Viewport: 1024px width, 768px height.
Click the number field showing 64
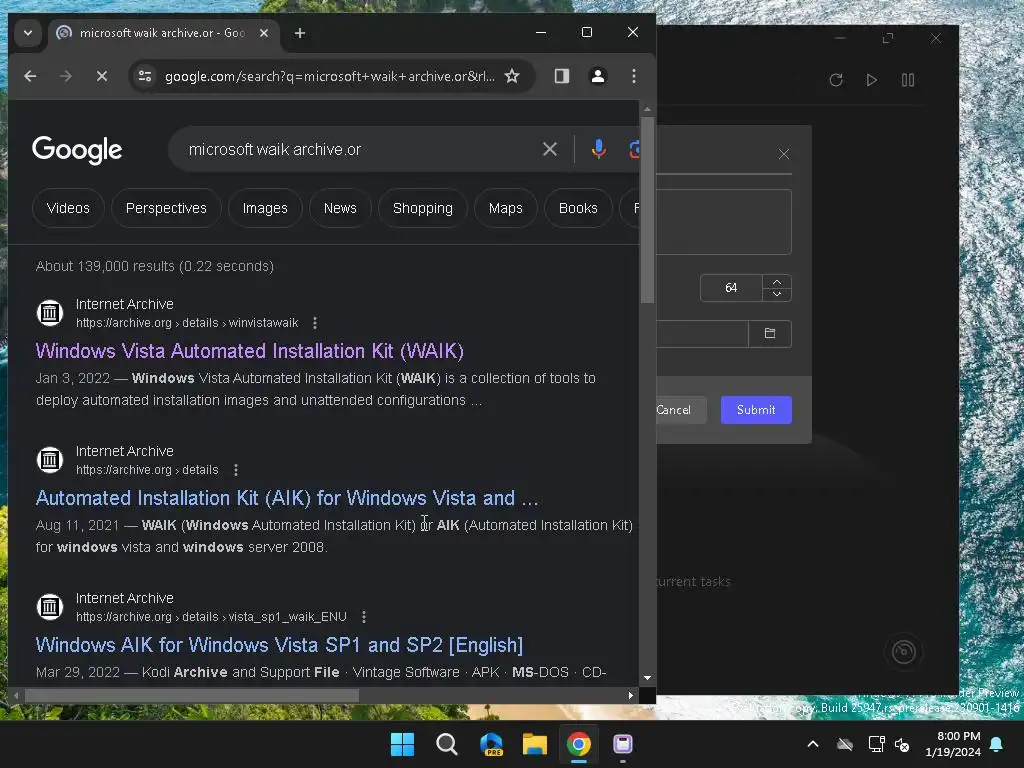coord(731,288)
